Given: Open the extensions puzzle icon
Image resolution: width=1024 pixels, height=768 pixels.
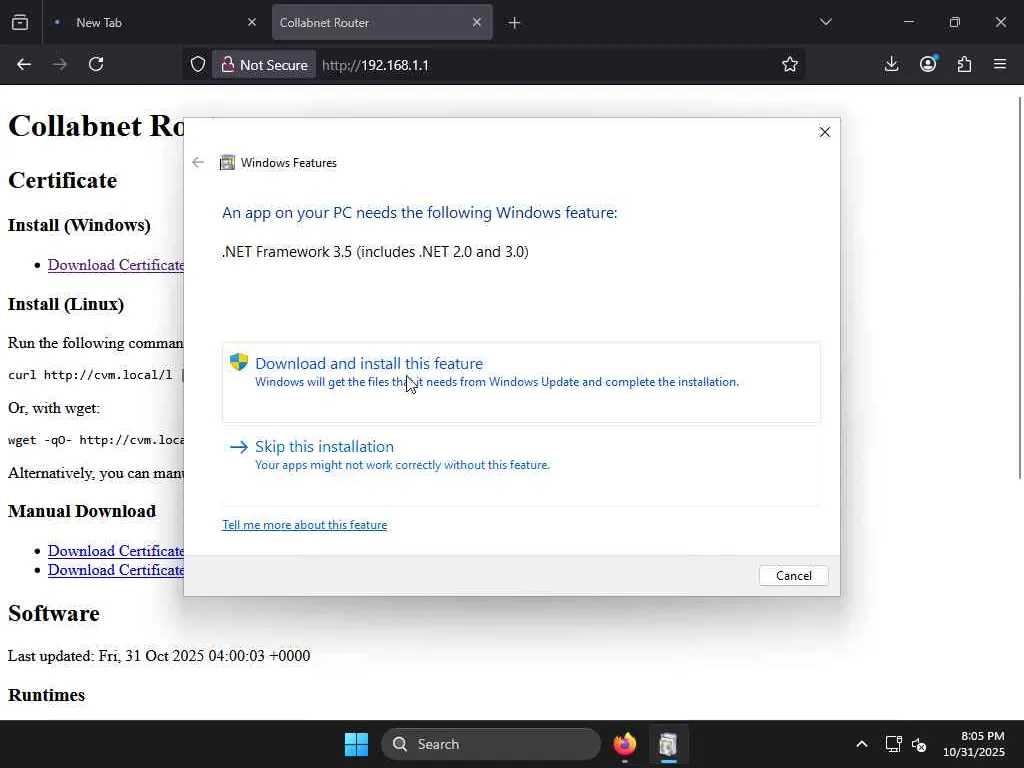Looking at the screenshot, I should coord(964,65).
